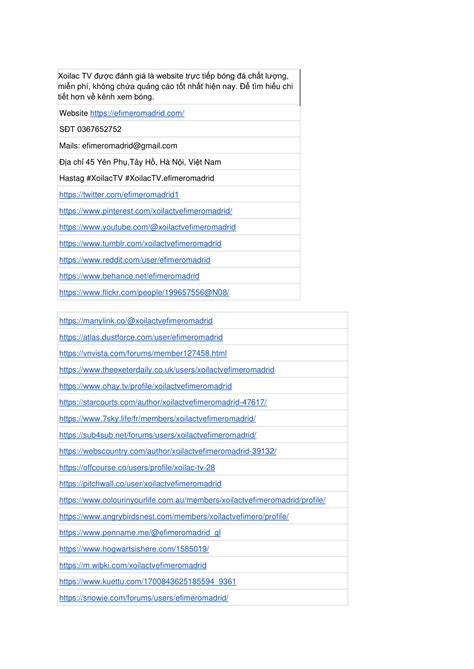474x669 pixels.
Task: Visit the hogwartsishere.com/1585019 link
Action: point(134,549)
